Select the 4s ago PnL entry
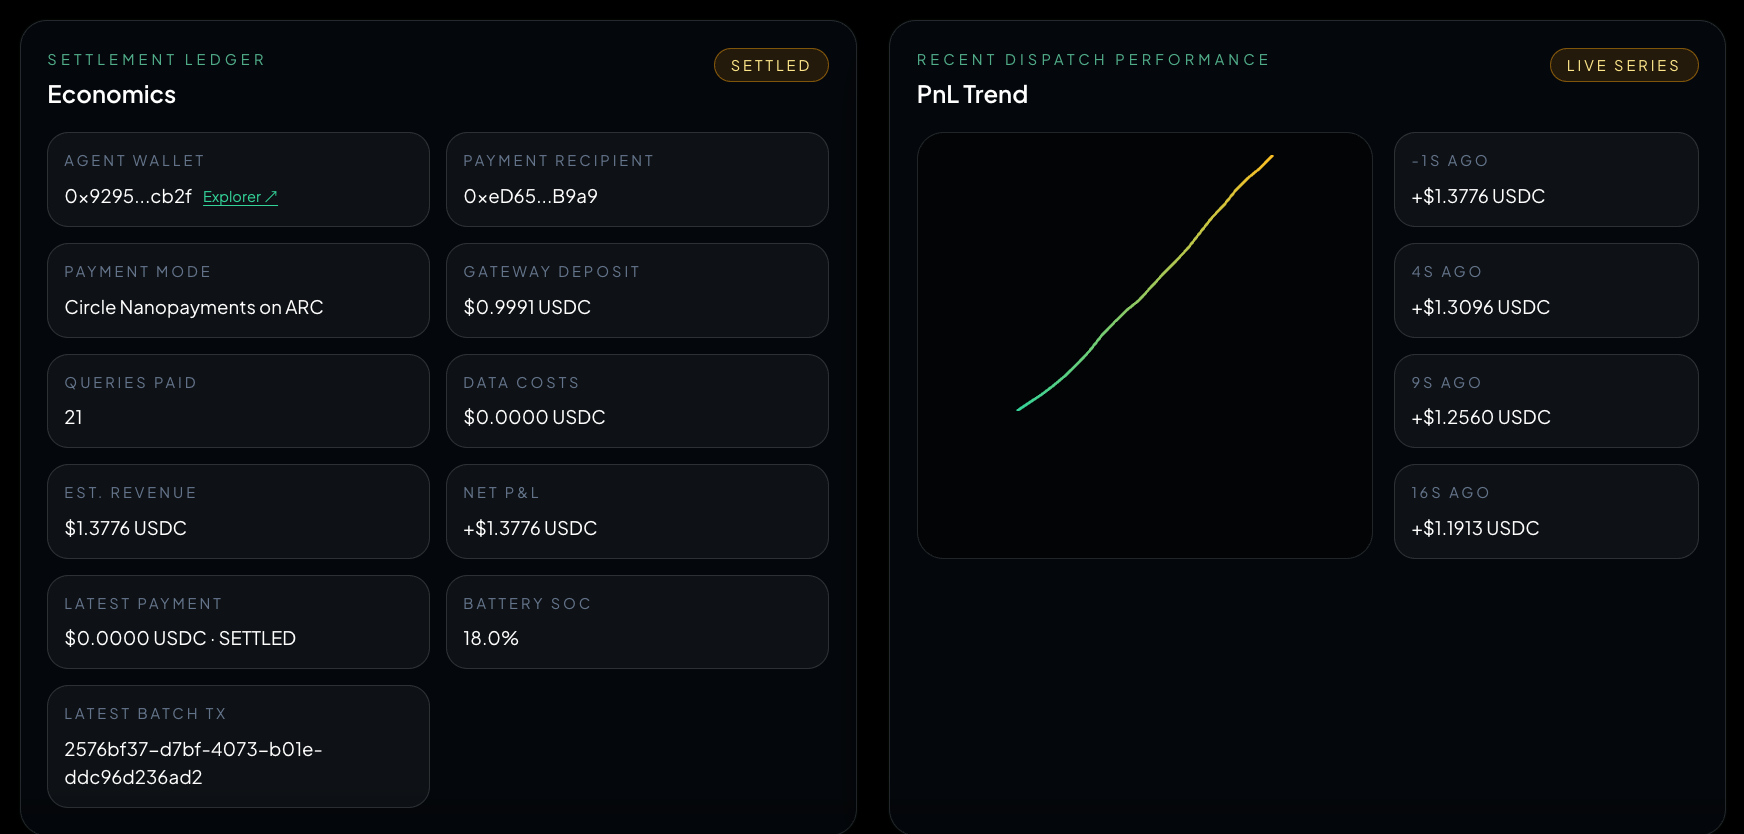This screenshot has height=834, width=1744. [1546, 290]
